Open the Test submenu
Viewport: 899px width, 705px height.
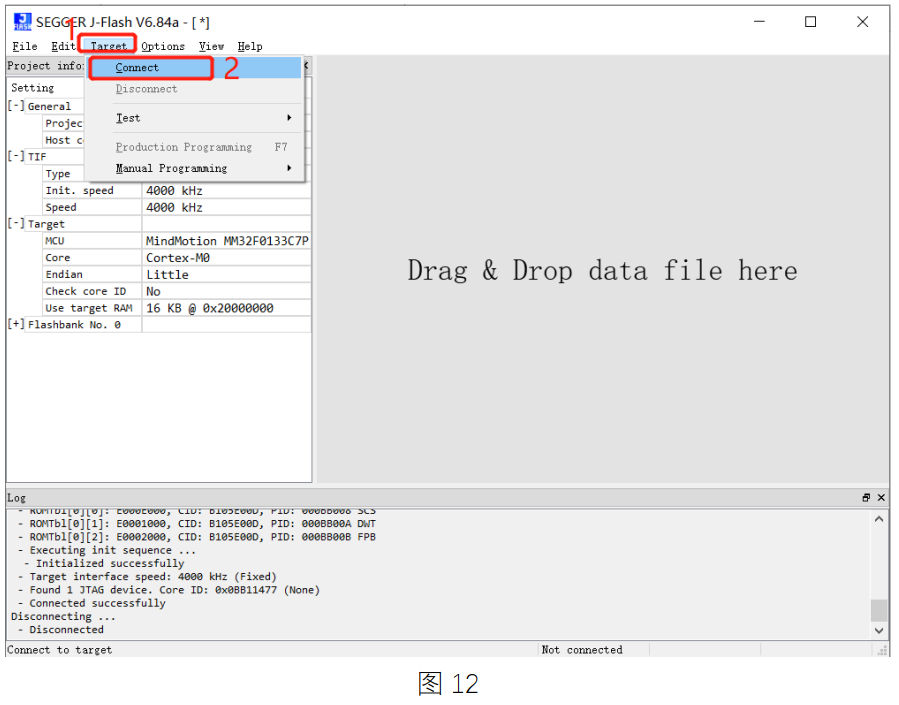[x=194, y=118]
